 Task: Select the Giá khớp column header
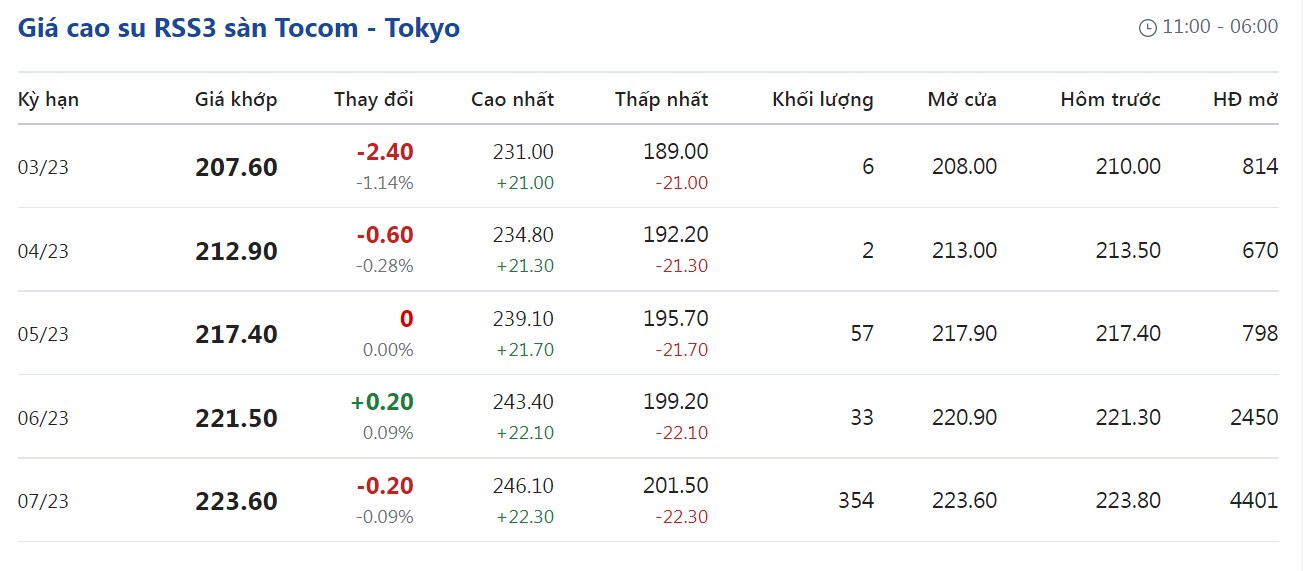tap(236, 99)
